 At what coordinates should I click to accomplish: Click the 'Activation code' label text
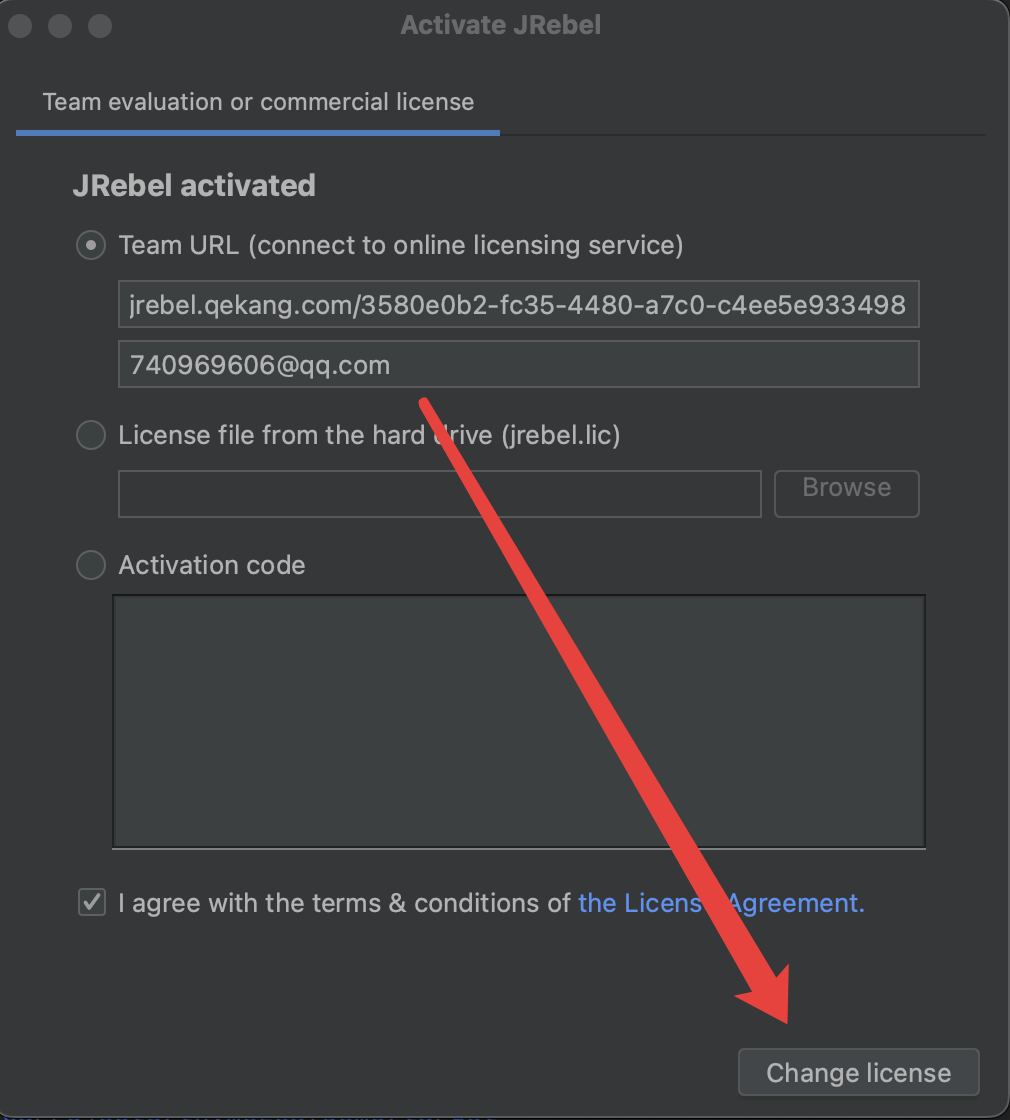point(212,565)
